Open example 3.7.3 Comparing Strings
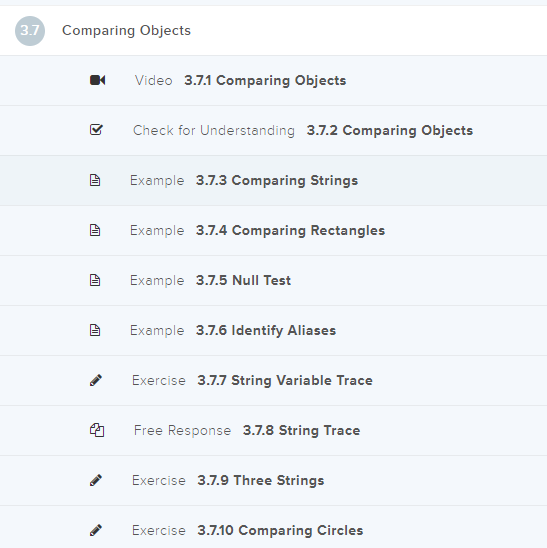 [273, 180]
